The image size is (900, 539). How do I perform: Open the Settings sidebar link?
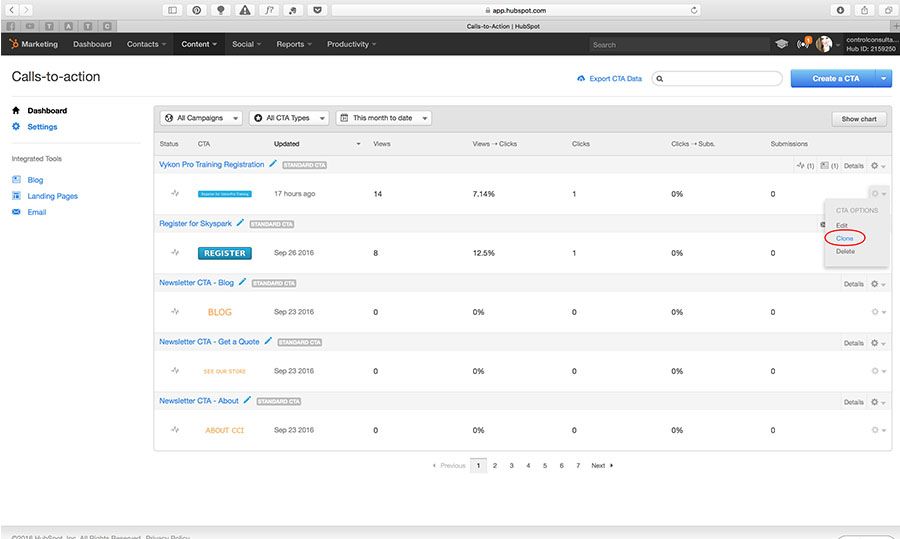pyautogui.click(x=42, y=127)
